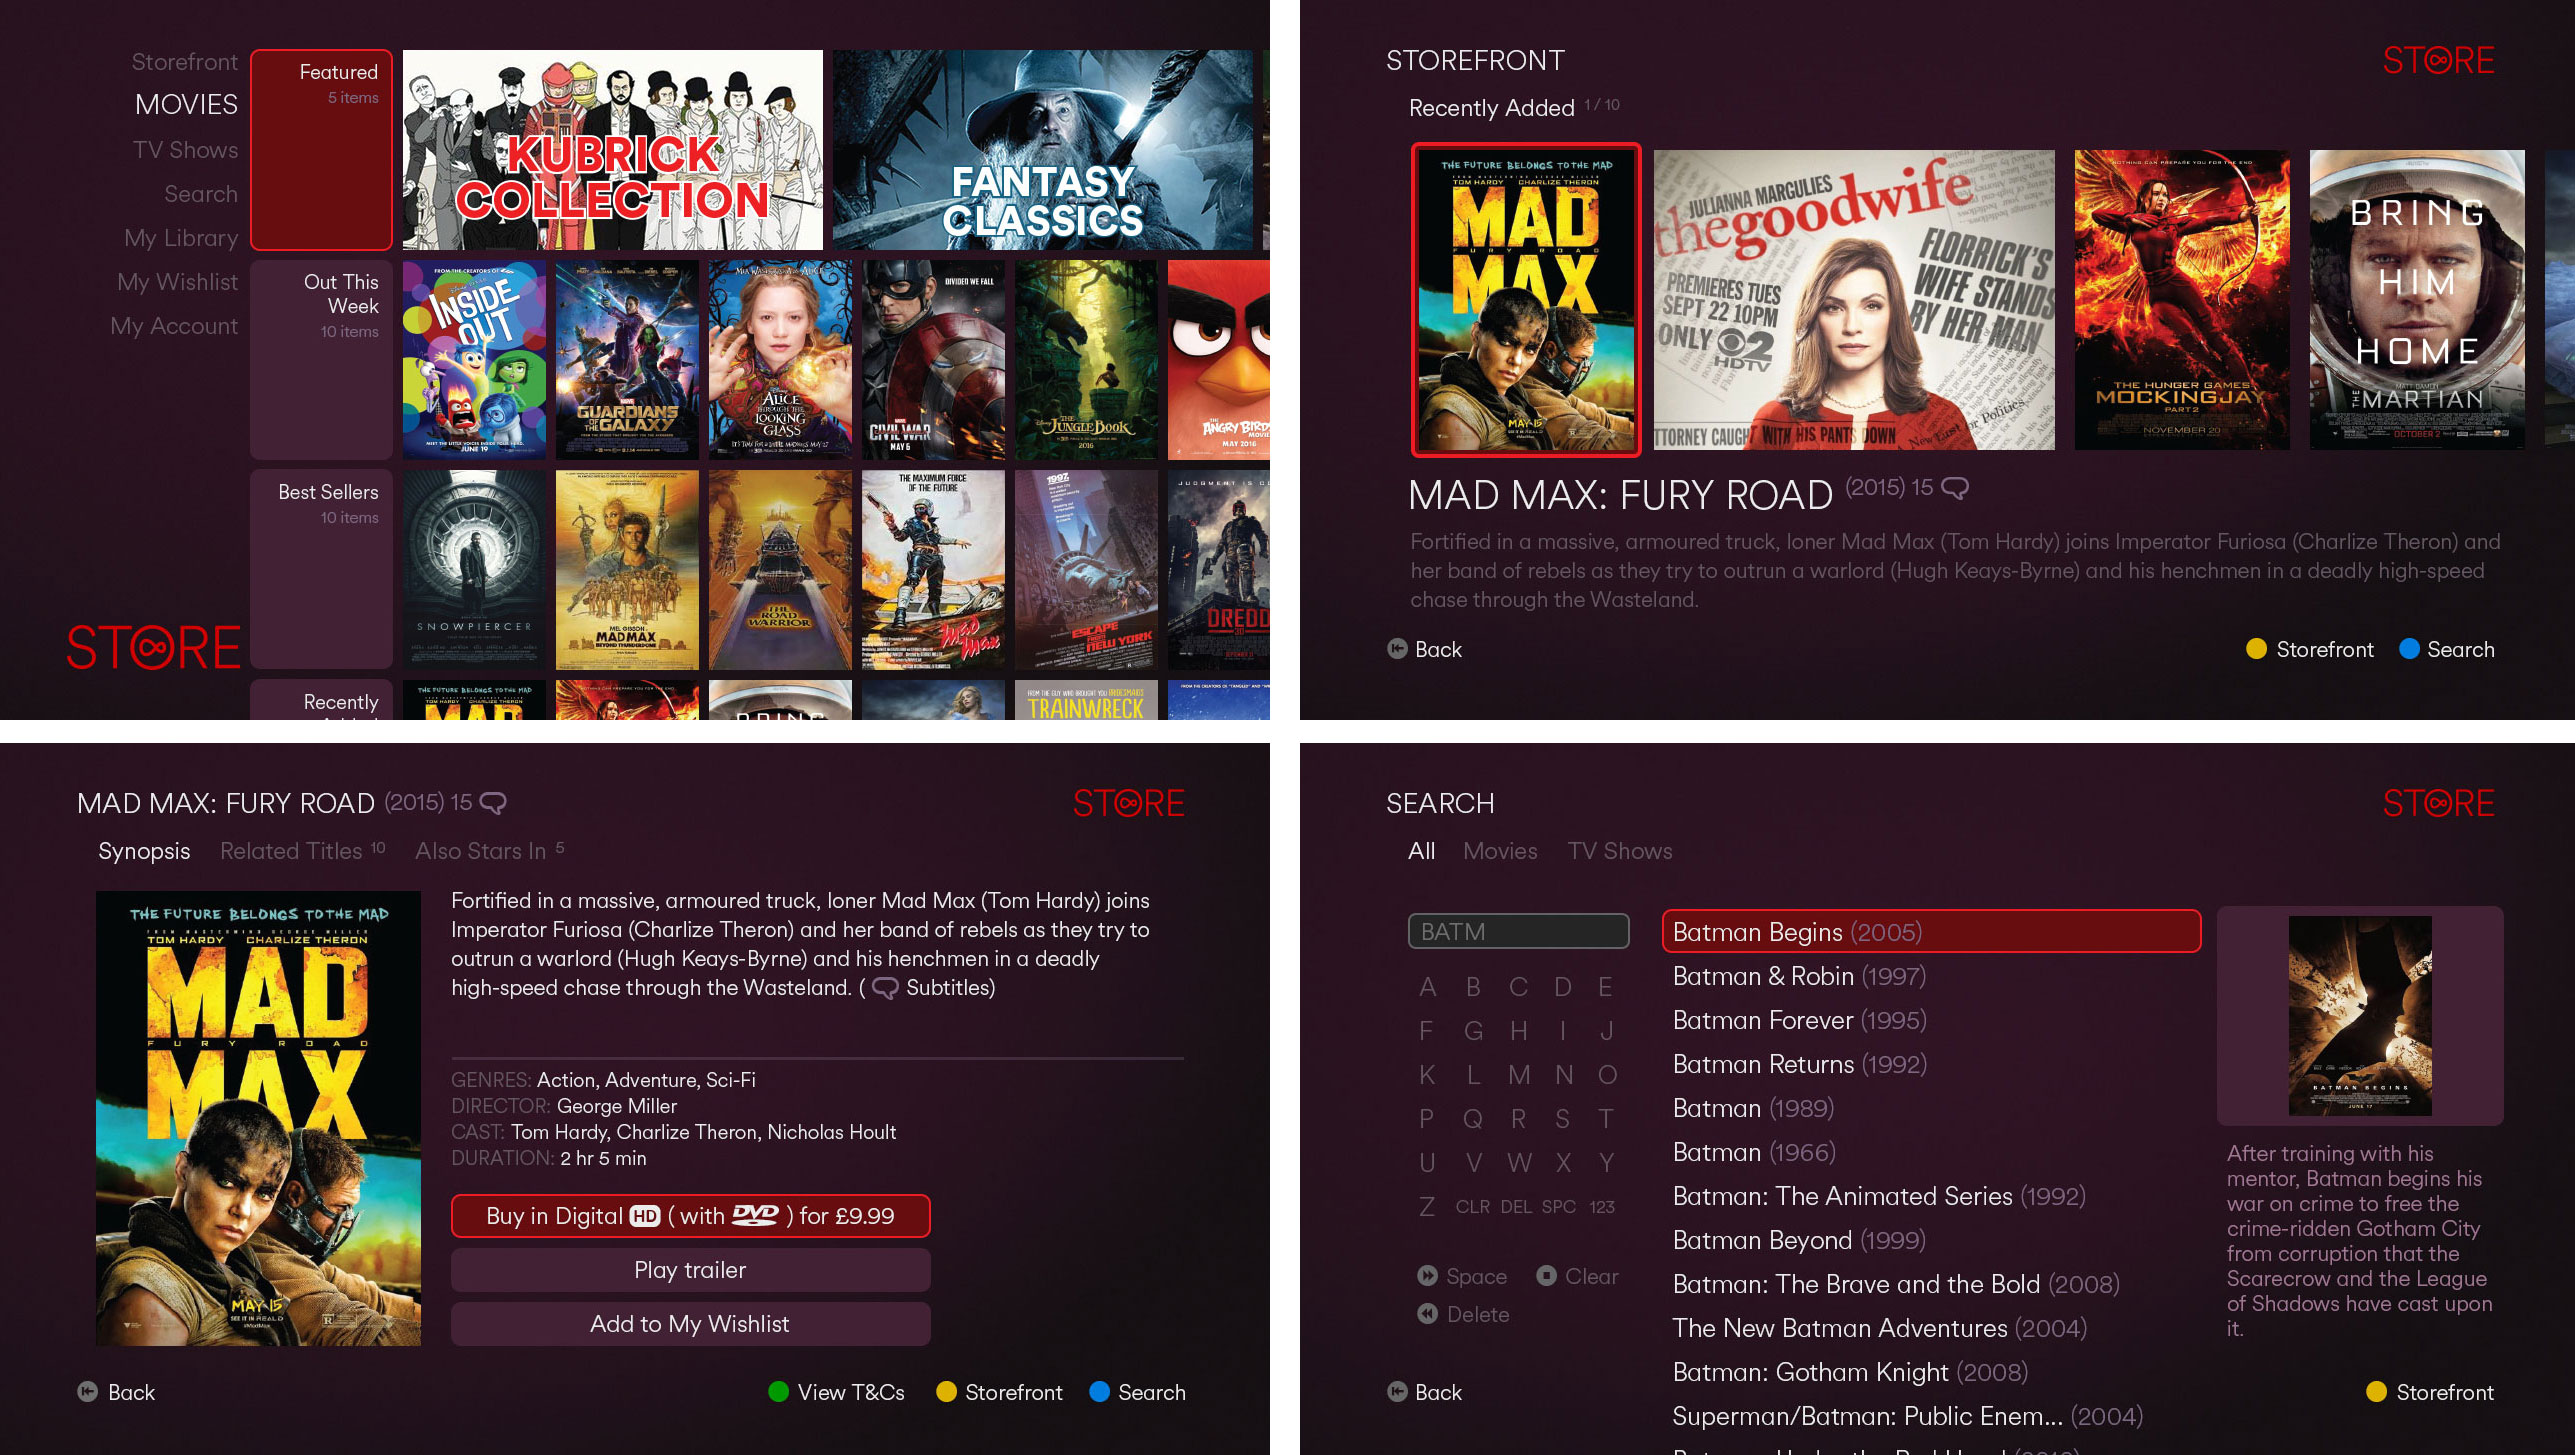Open MOVIES in the left menu

[x=186, y=105]
